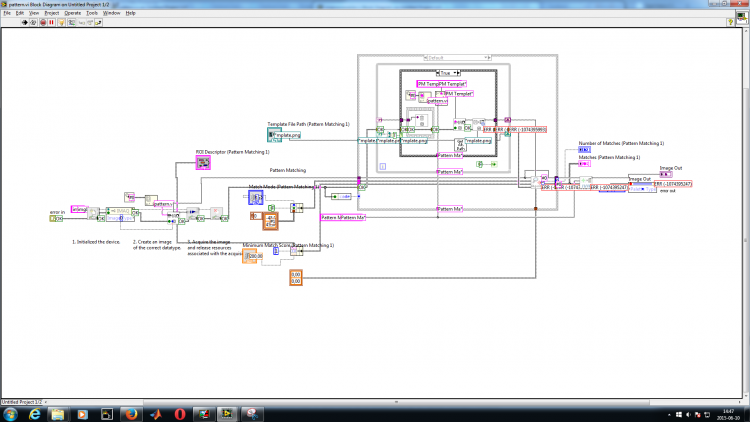Click the ROI Descriptor terminal icon

(x=203, y=163)
